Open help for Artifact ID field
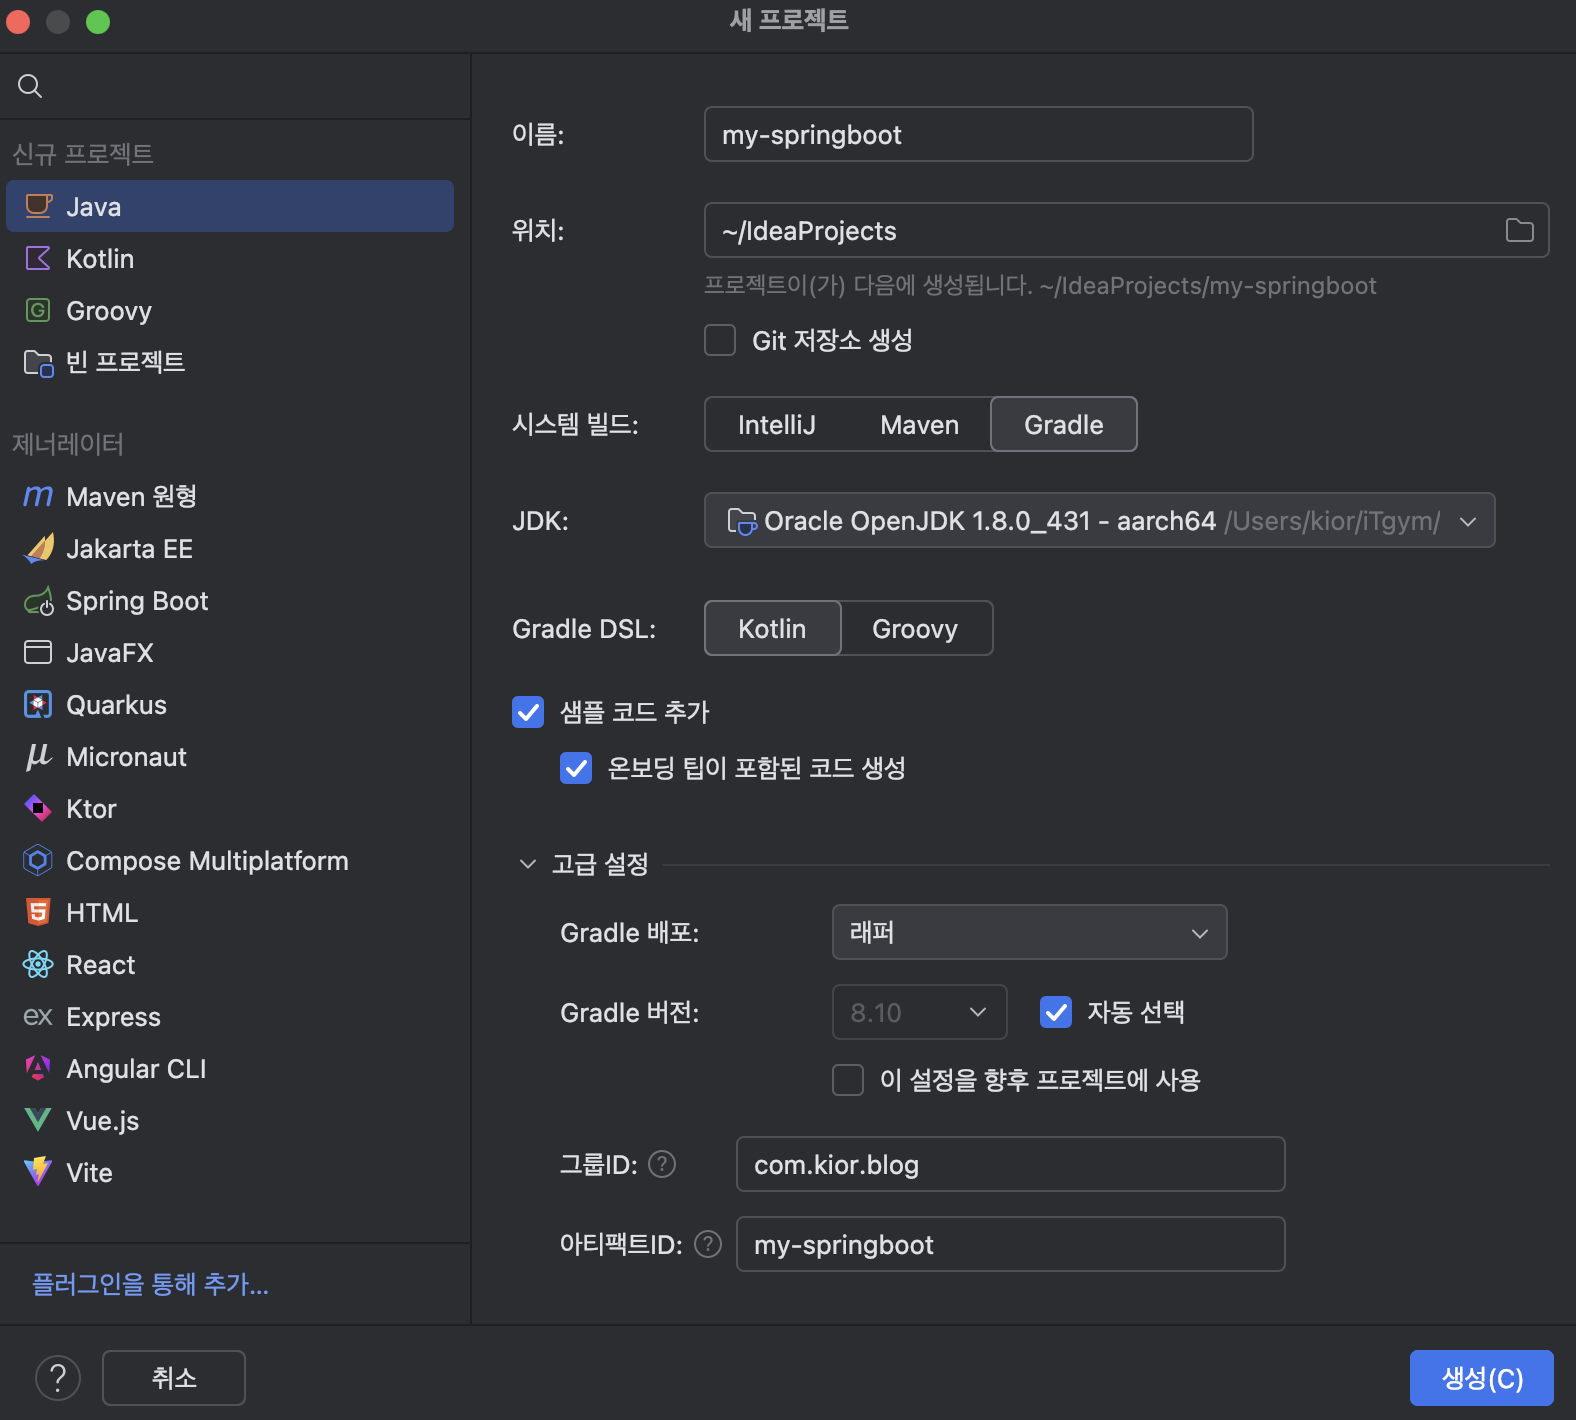The height and width of the screenshot is (1420, 1576). click(708, 1244)
